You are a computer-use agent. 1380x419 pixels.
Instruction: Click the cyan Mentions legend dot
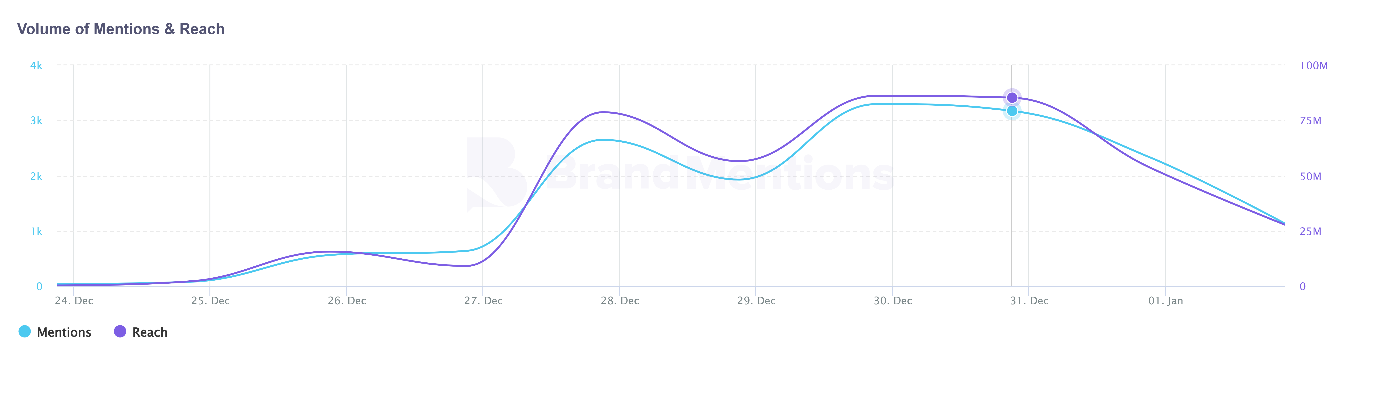point(25,332)
